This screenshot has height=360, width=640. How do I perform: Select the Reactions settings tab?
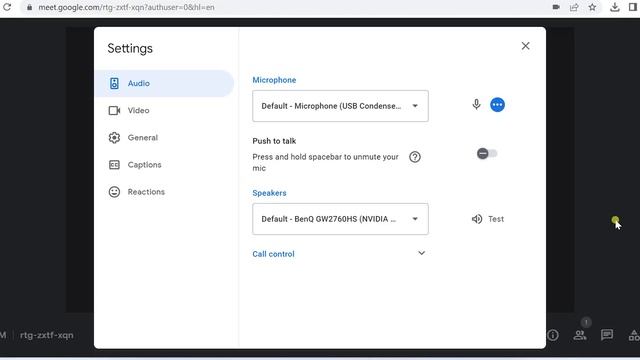[164, 192]
